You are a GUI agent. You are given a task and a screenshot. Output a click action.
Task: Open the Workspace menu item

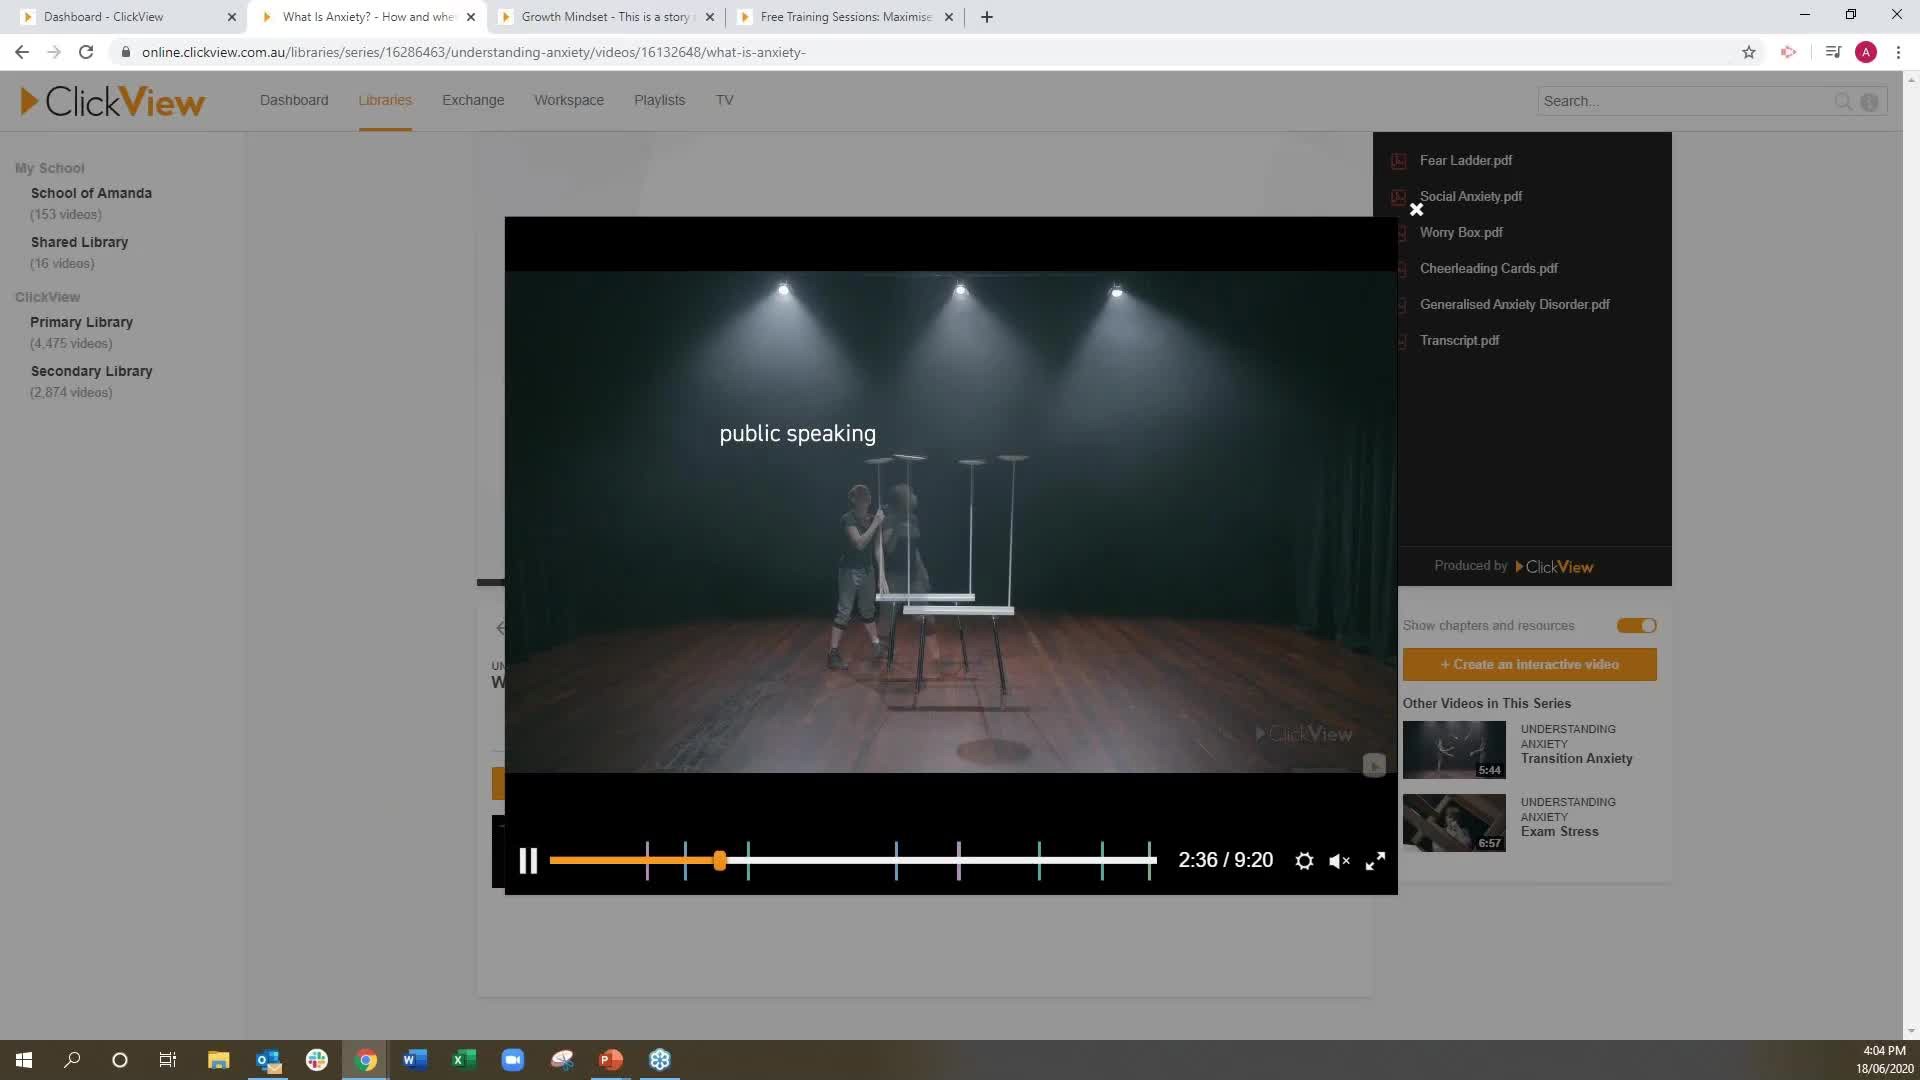(x=569, y=100)
